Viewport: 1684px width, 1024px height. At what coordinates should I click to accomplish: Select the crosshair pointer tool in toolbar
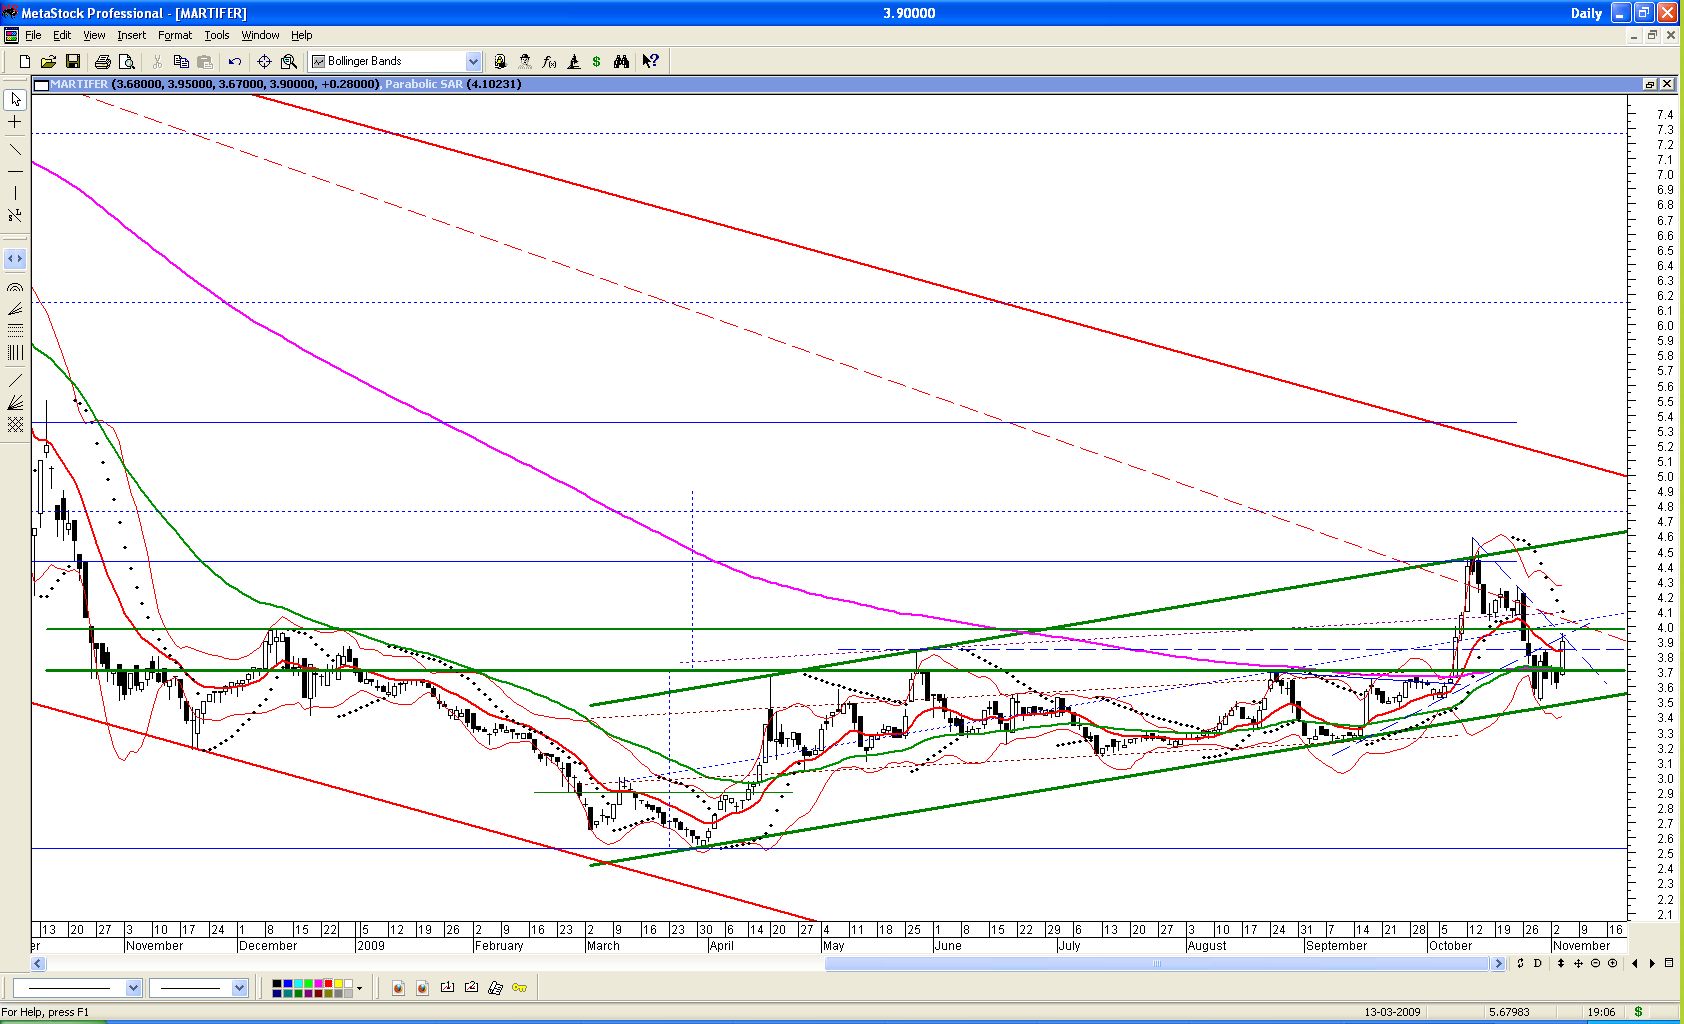coord(264,61)
